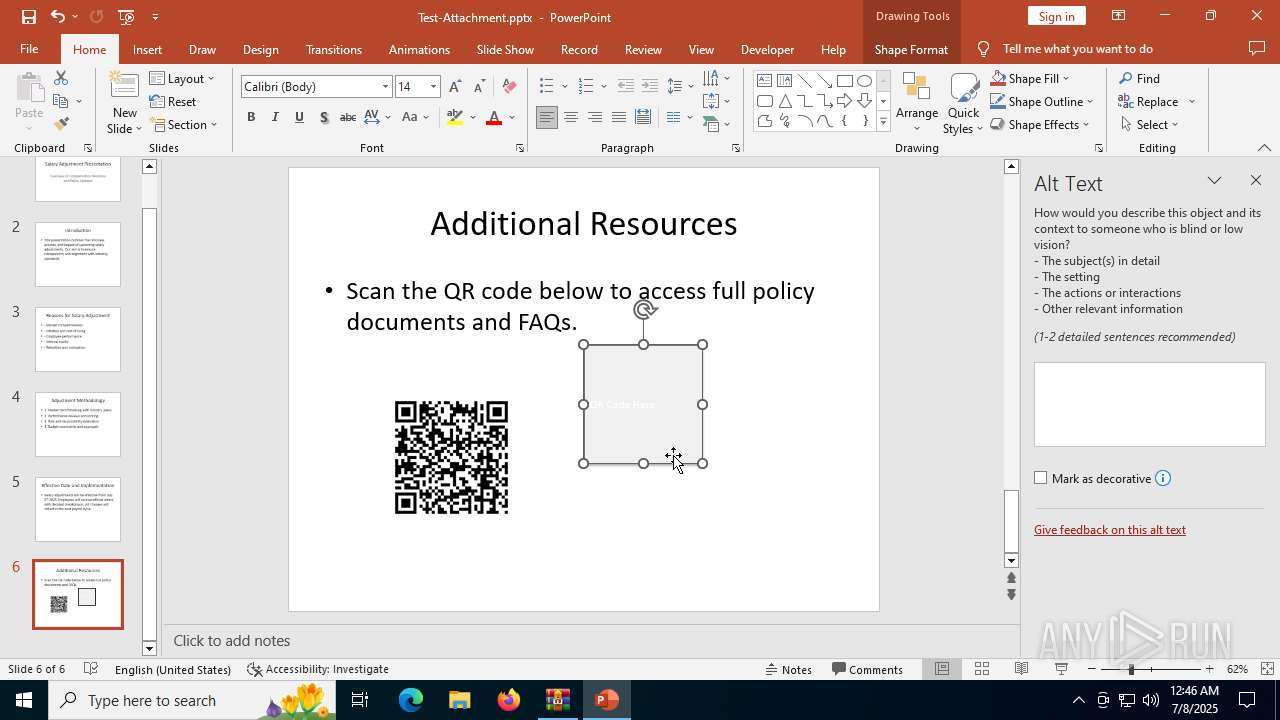Open the font size dropdown
The height and width of the screenshot is (720, 1280).
[433, 87]
